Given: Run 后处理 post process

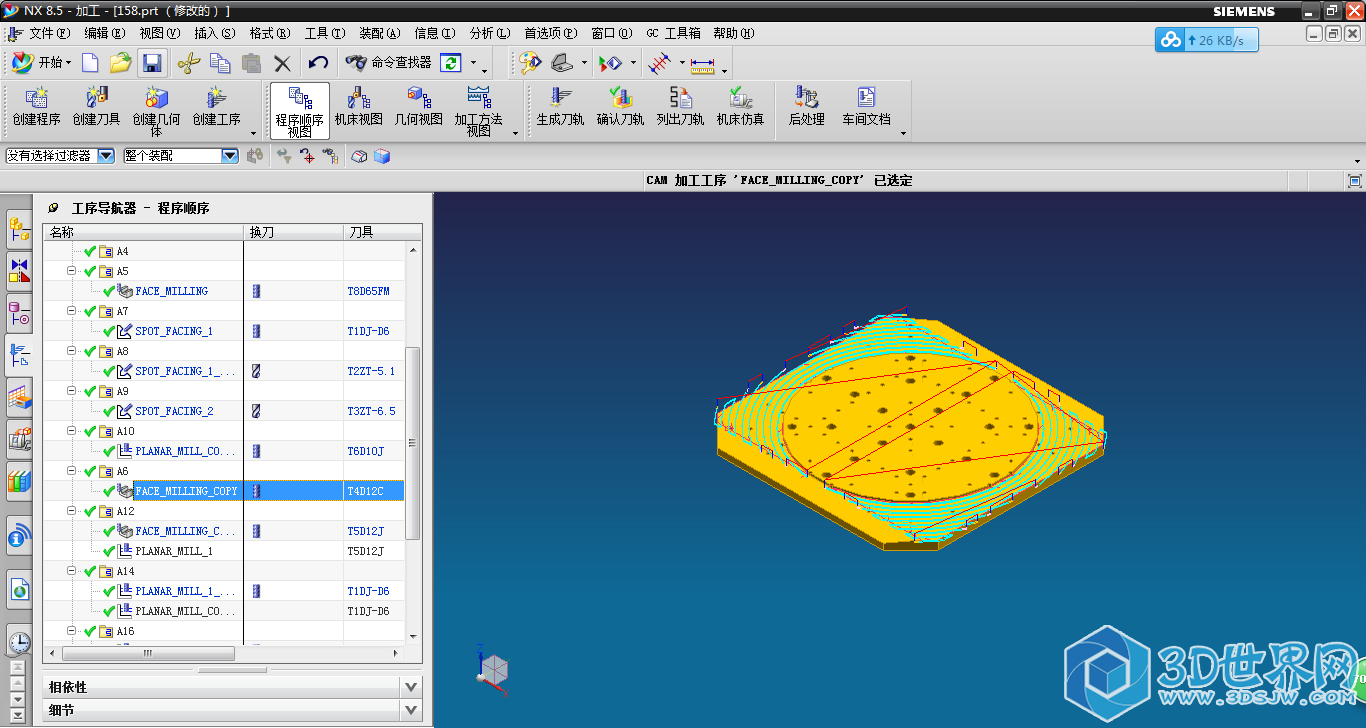Looking at the screenshot, I should pyautogui.click(x=806, y=106).
